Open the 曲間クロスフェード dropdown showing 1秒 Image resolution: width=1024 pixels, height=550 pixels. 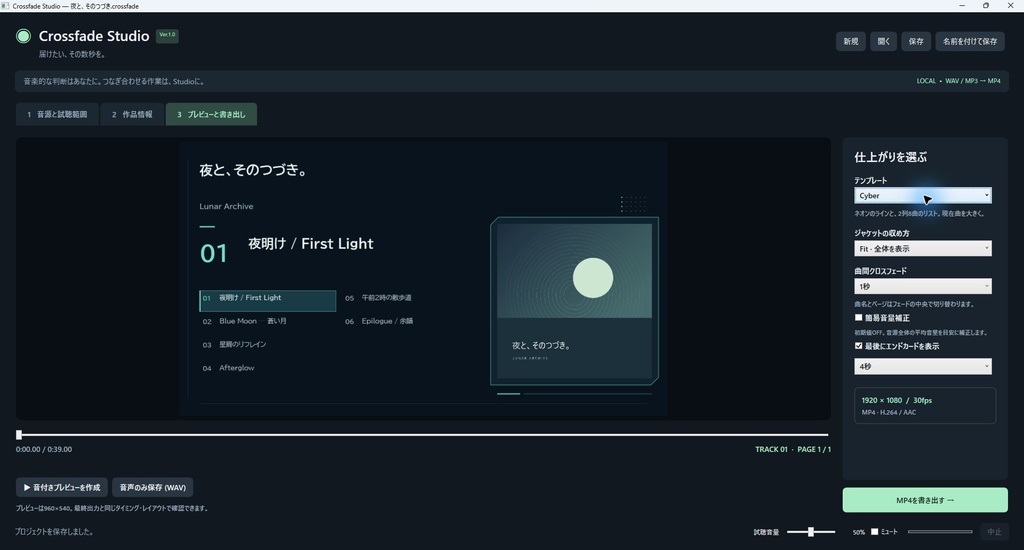(x=923, y=286)
